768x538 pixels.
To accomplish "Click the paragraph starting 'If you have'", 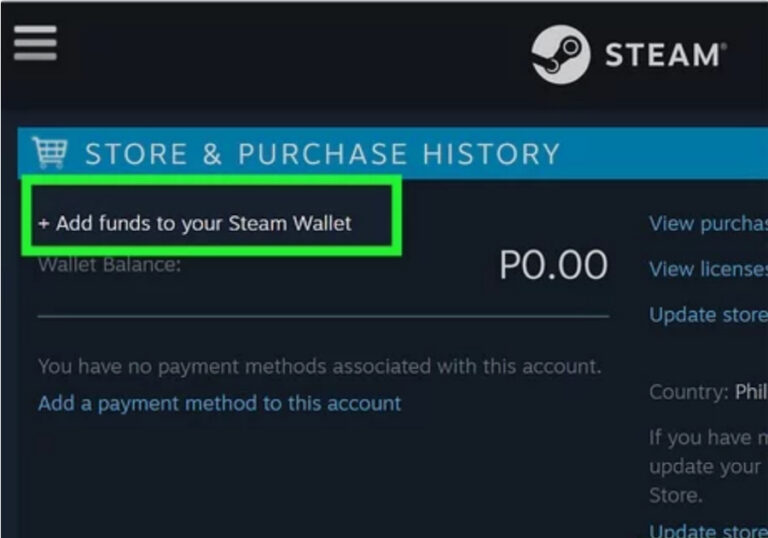I will (x=707, y=465).
